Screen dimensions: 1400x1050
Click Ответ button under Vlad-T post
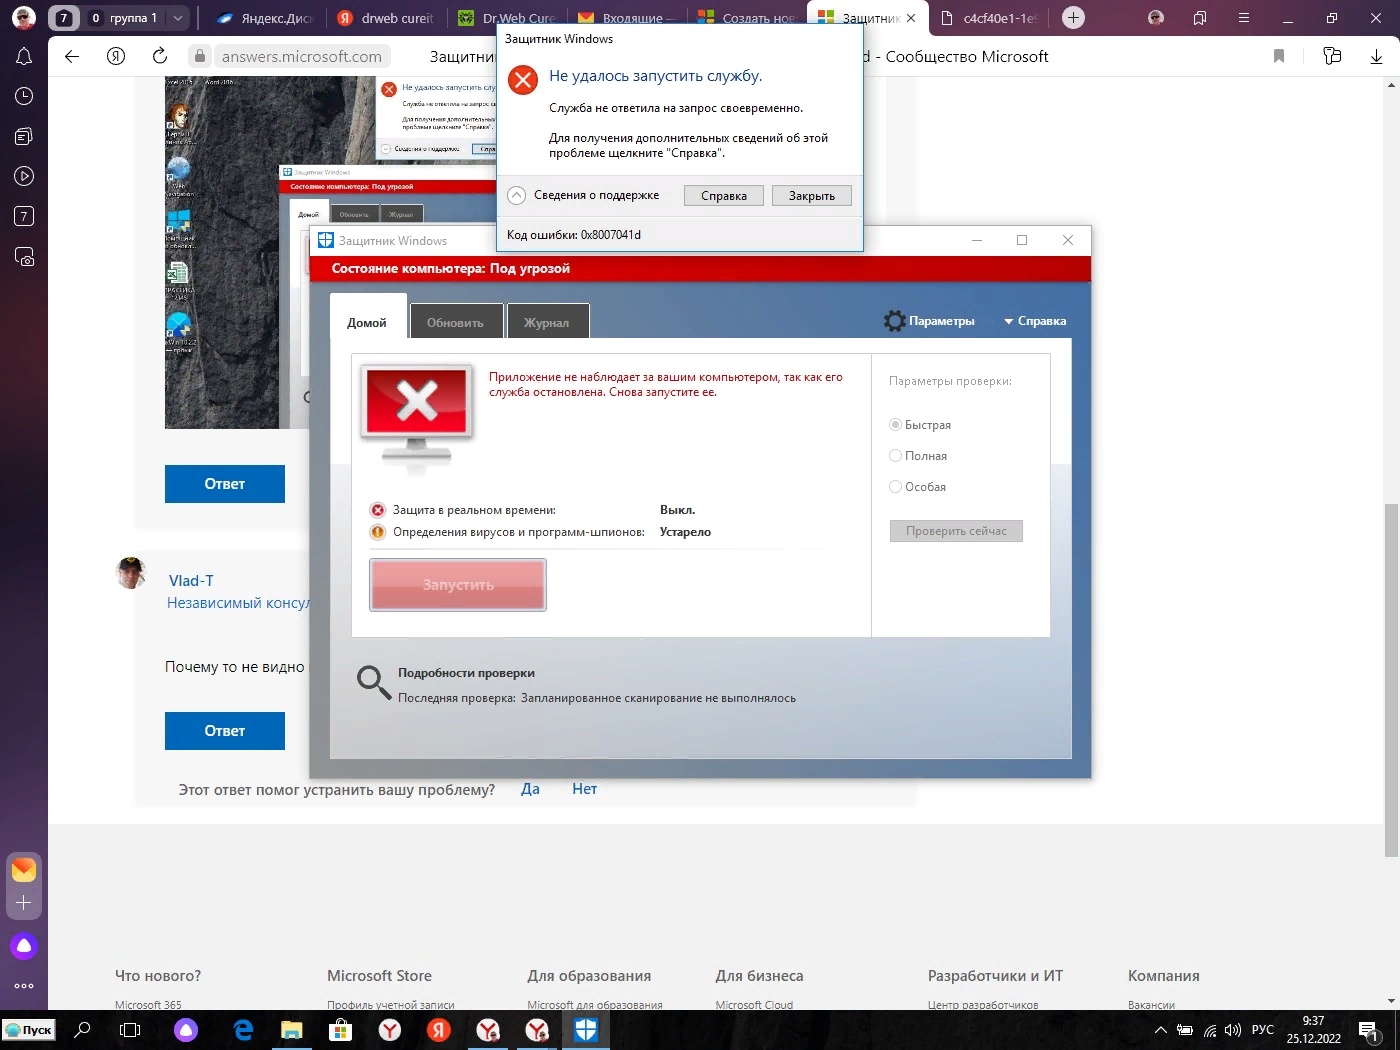pos(225,731)
